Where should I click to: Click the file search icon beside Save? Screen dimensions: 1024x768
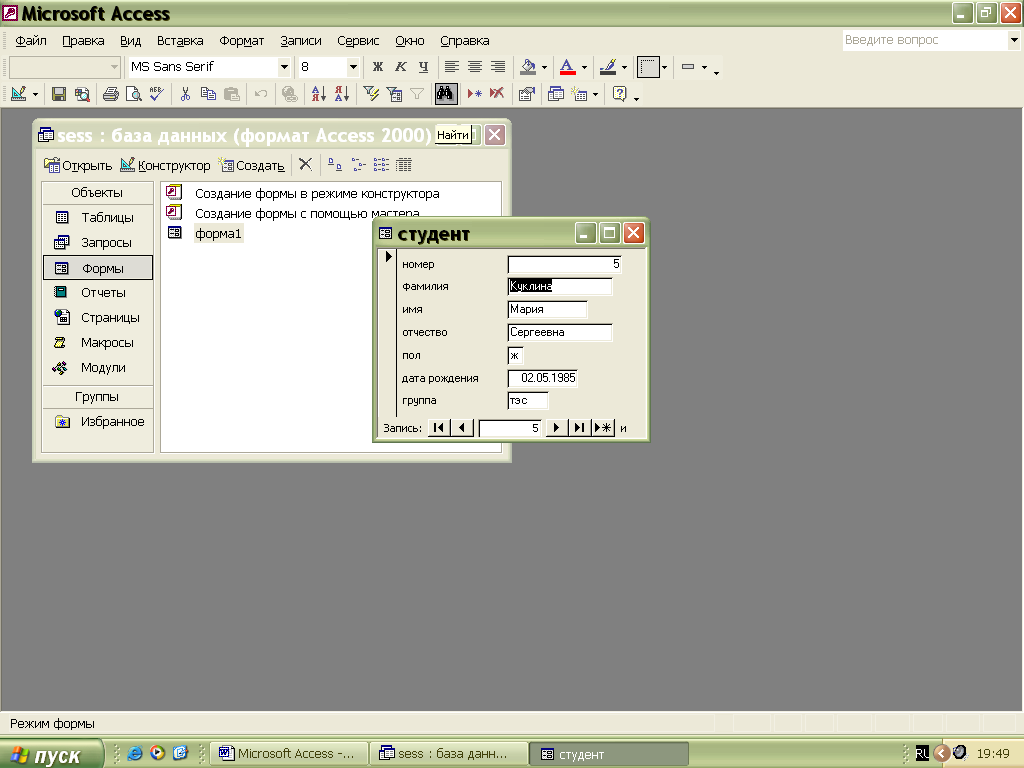[82, 95]
